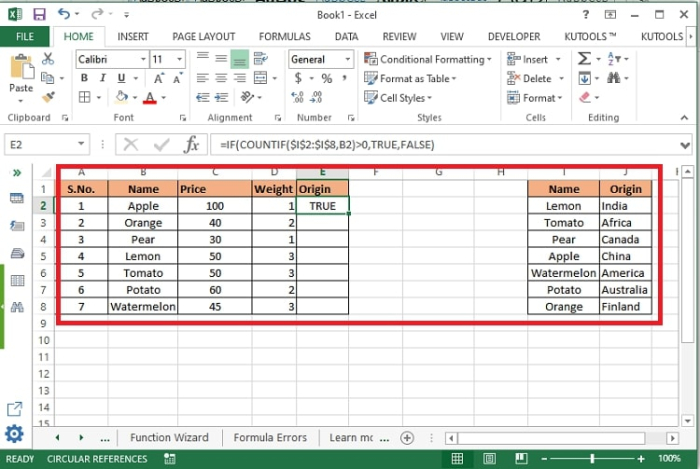This screenshot has width=700, height=469.
Task: Click Decrease Indent icon
Action: click(203, 97)
